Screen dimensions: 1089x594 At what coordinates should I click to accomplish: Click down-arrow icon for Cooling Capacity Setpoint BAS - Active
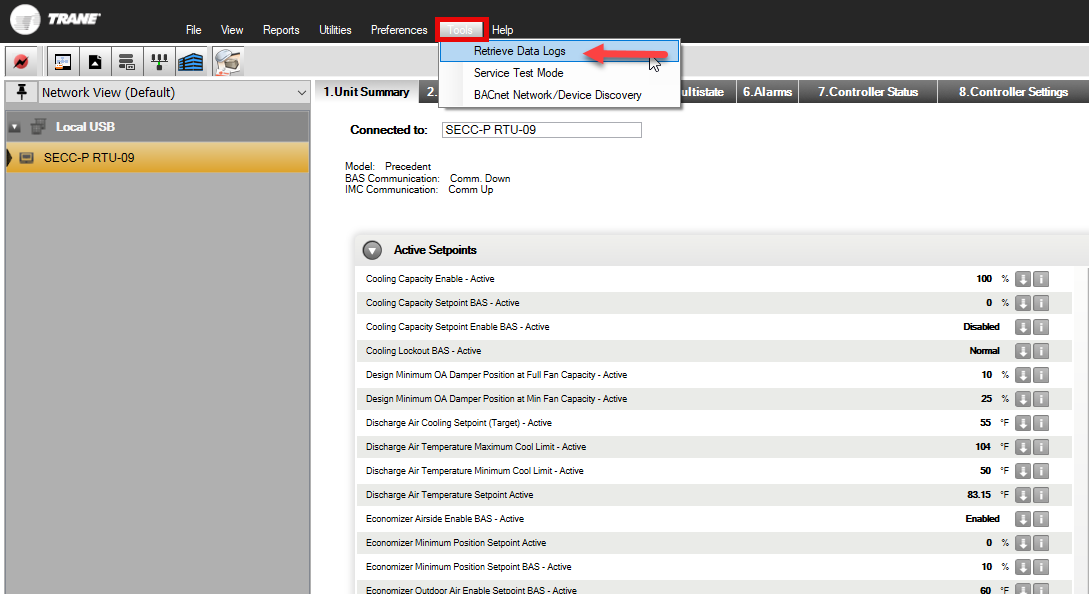pyautogui.click(x=1022, y=303)
